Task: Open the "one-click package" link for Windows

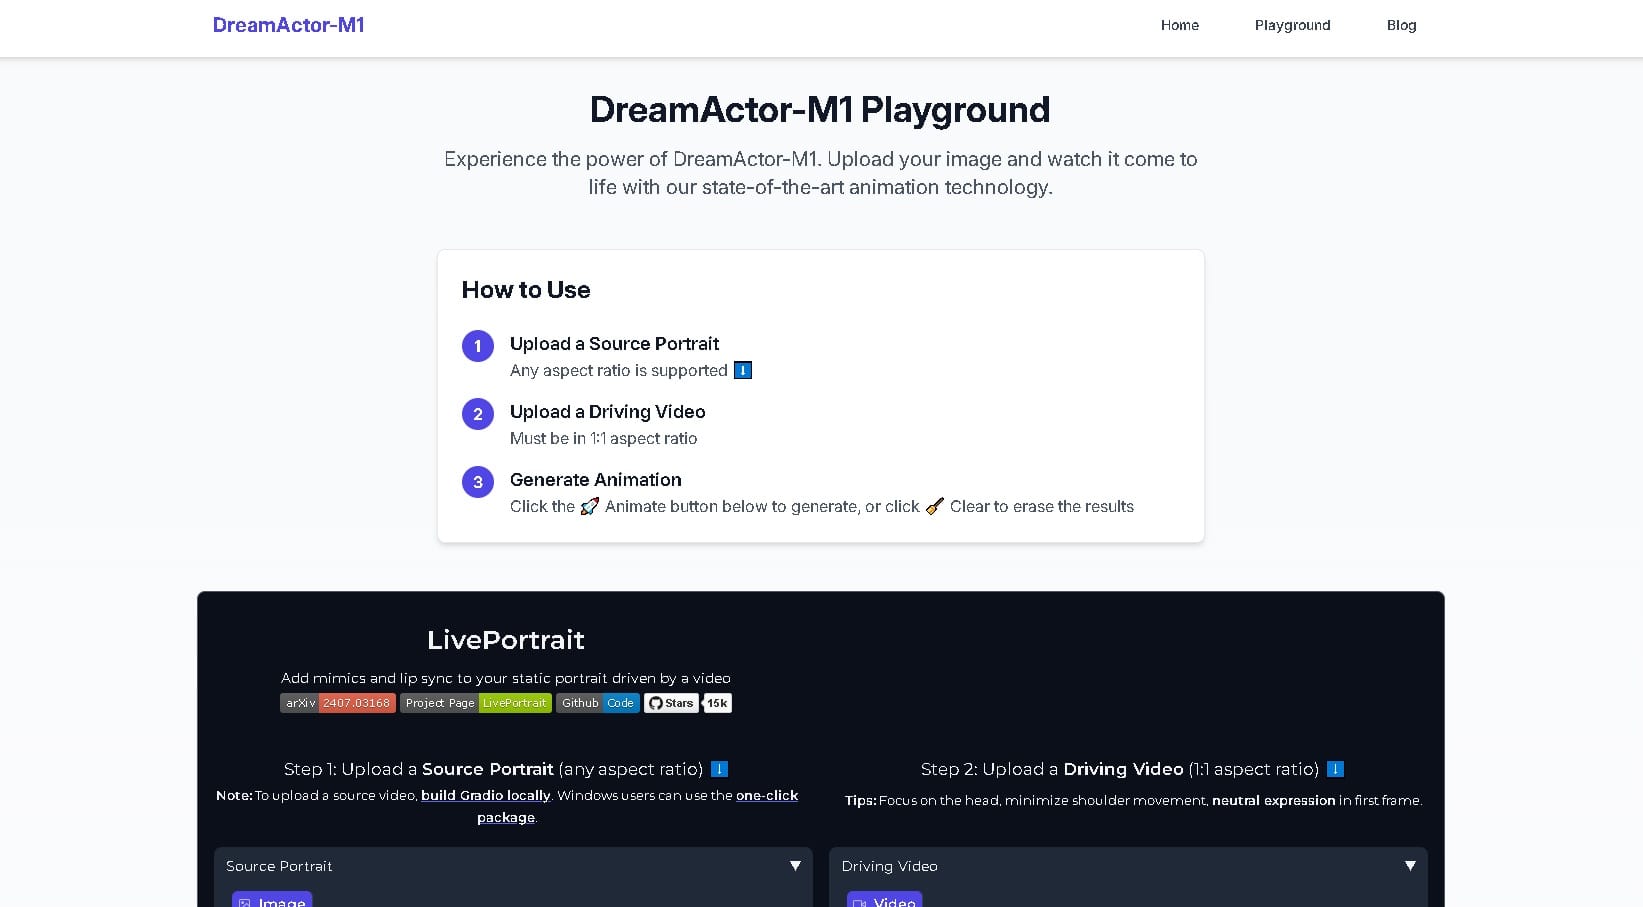Action: [766, 795]
